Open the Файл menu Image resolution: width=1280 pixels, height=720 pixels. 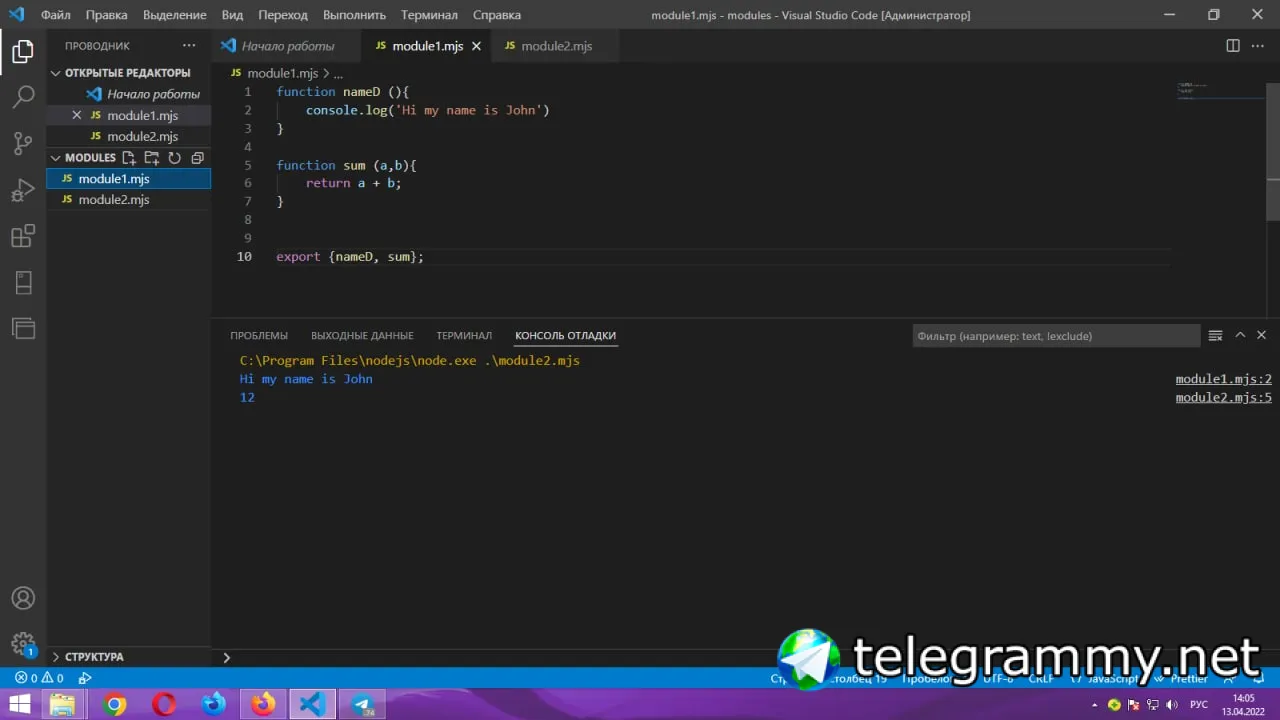(x=56, y=15)
